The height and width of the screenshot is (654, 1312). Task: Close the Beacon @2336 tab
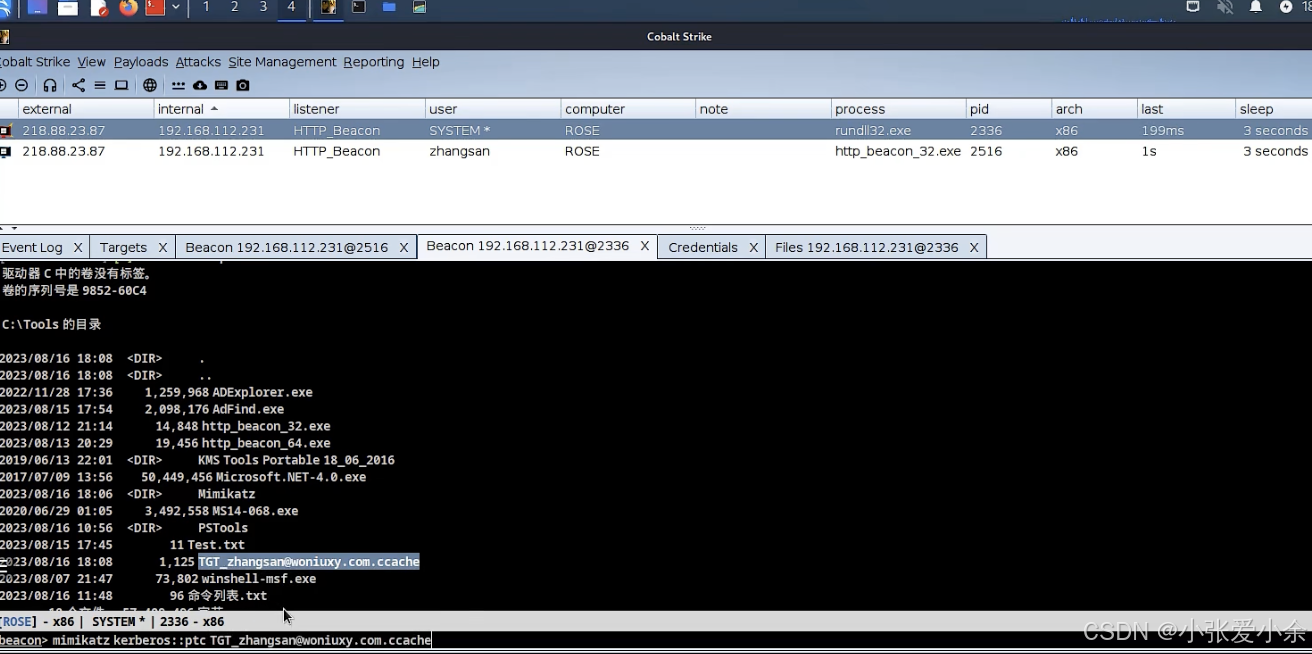(x=645, y=245)
